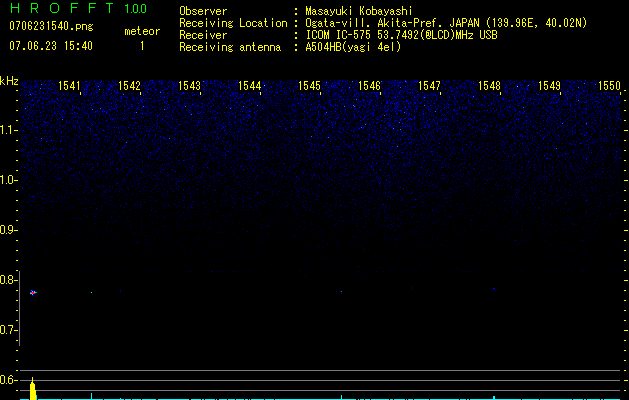Image resolution: width=629 pixels, height=400 pixels.
Task: Click the Receiving antenna label
Action: (230, 47)
